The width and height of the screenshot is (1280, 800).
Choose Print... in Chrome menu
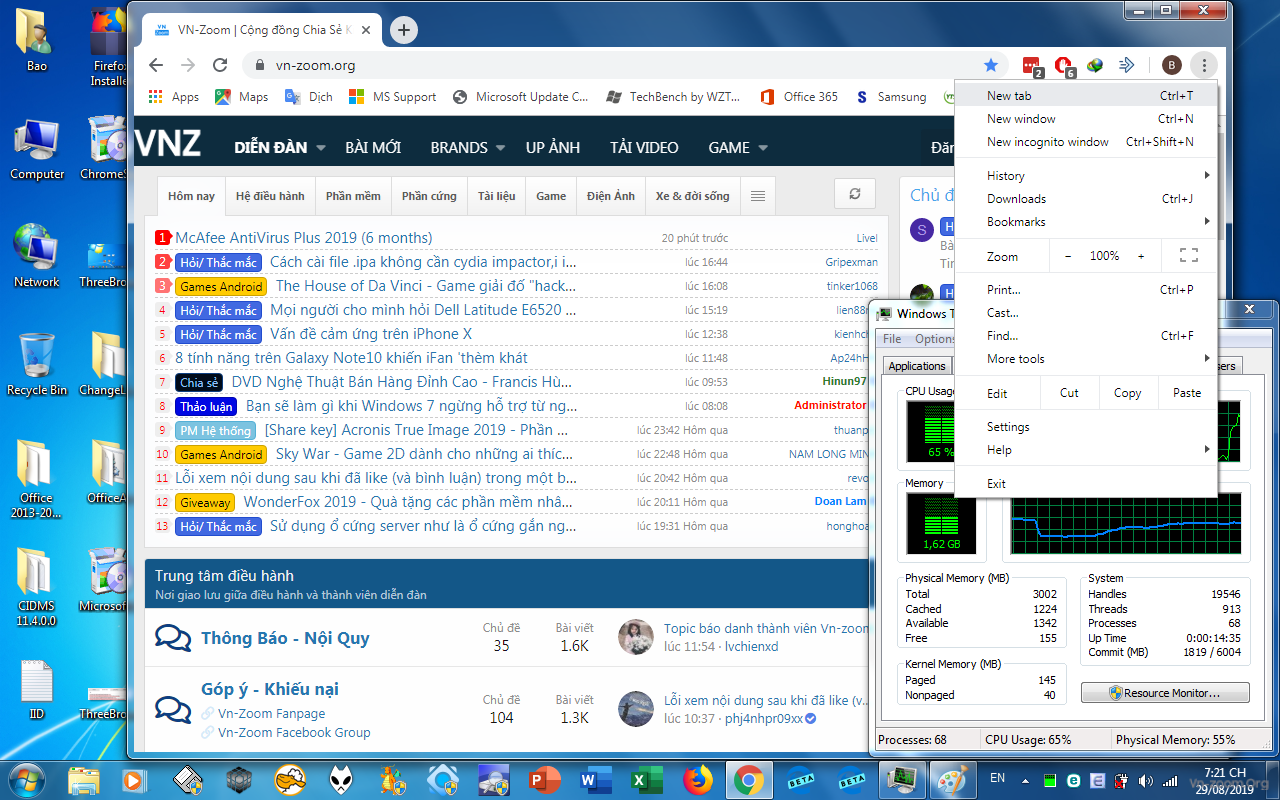coord(1086,290)
